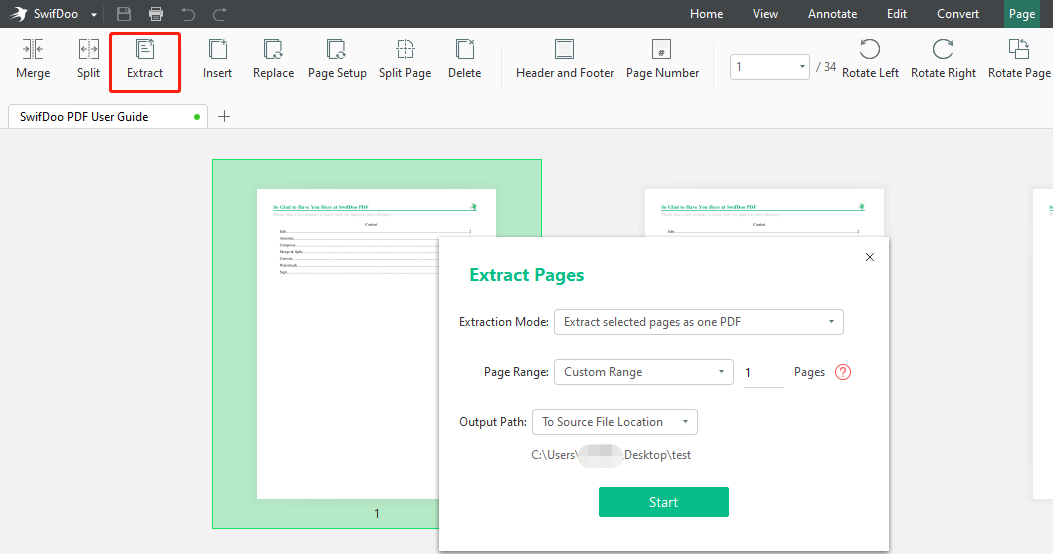Select page 1 thumbnail
This screenshot has height=554, width=1053.
pos(377,344)
